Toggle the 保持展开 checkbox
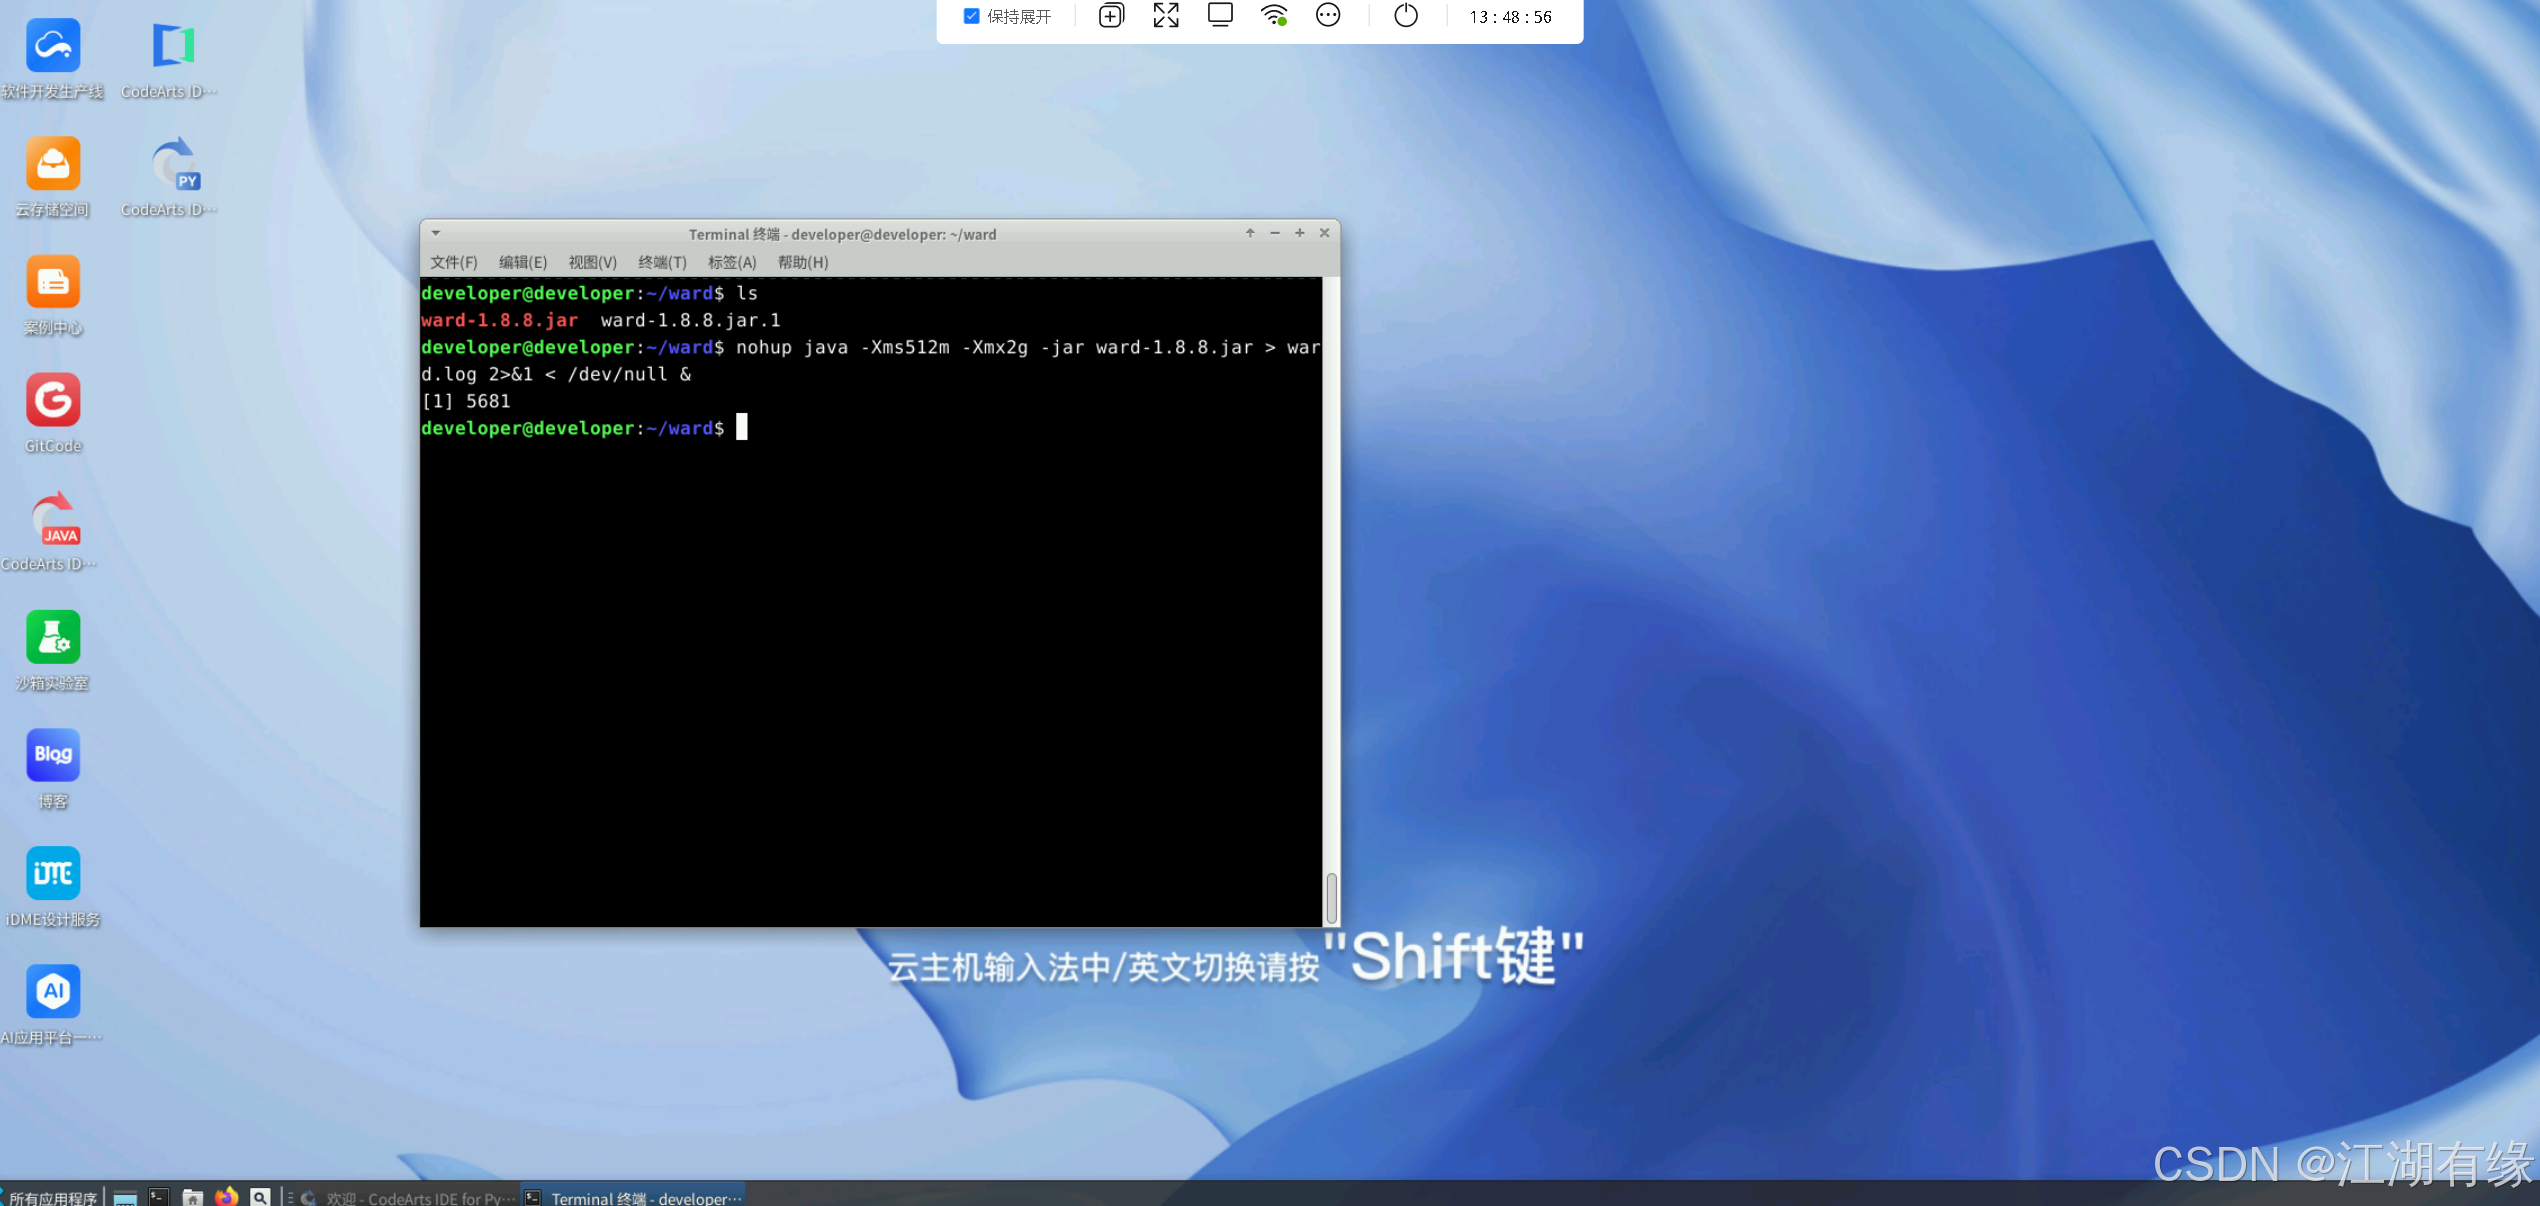 [x=971, y=16]
